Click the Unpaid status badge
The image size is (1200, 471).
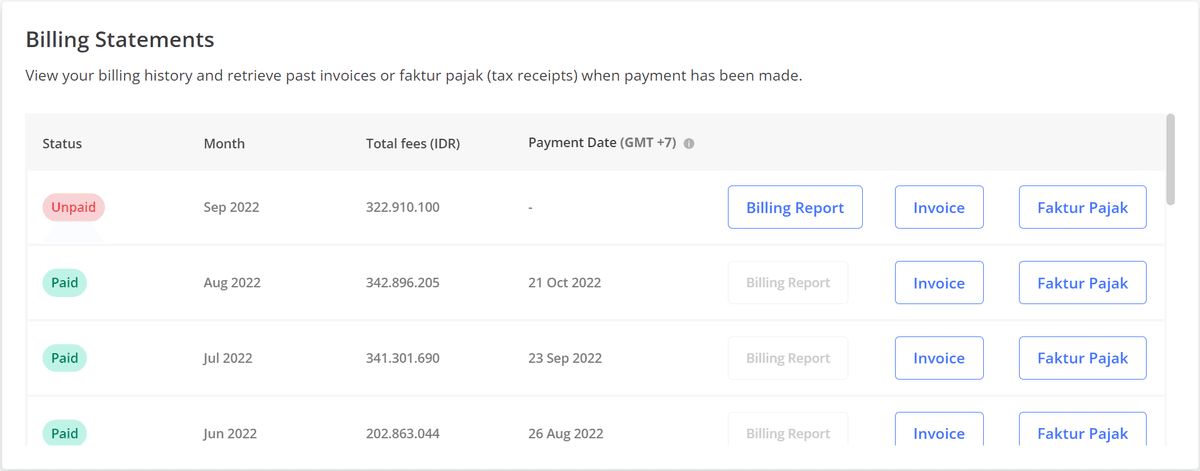74,207
